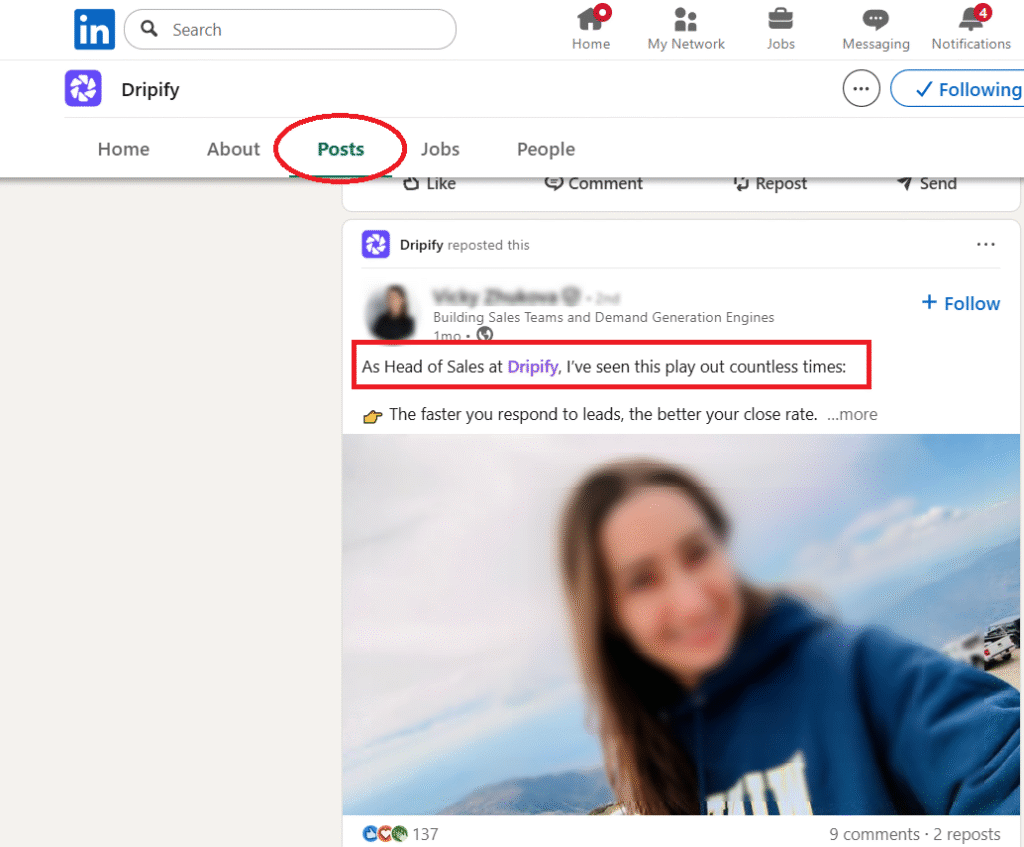Open the post options three-dot menu
1024x847 pixels.
point(986,244)
